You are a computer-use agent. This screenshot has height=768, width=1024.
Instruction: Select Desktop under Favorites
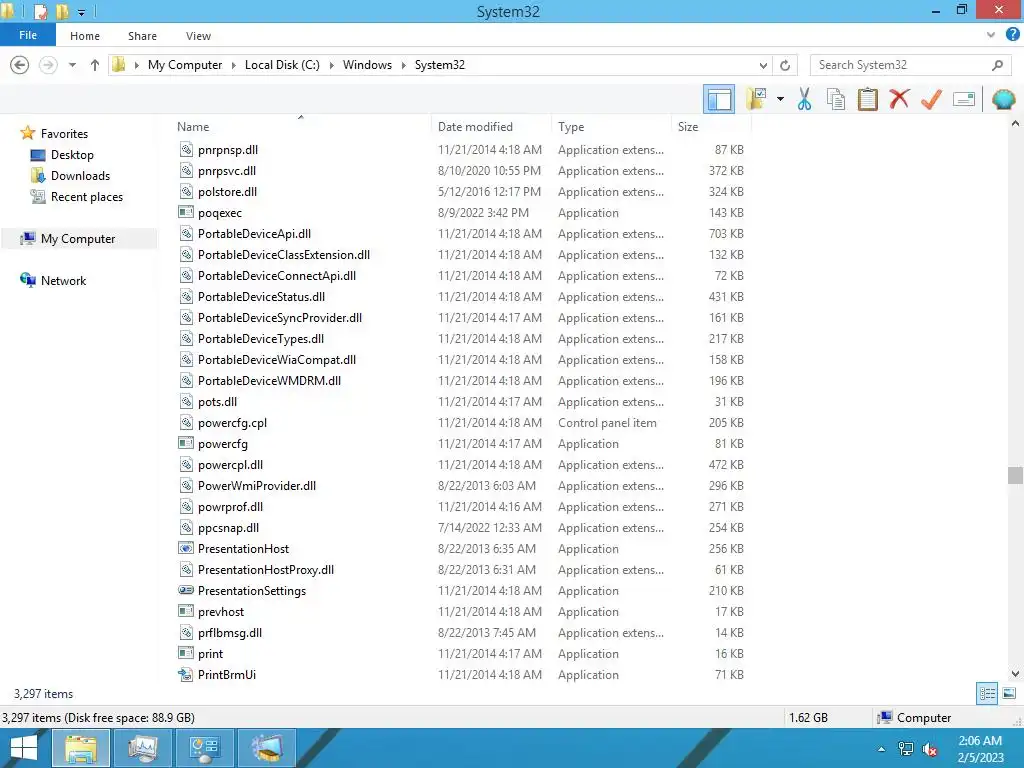point(72,155)
